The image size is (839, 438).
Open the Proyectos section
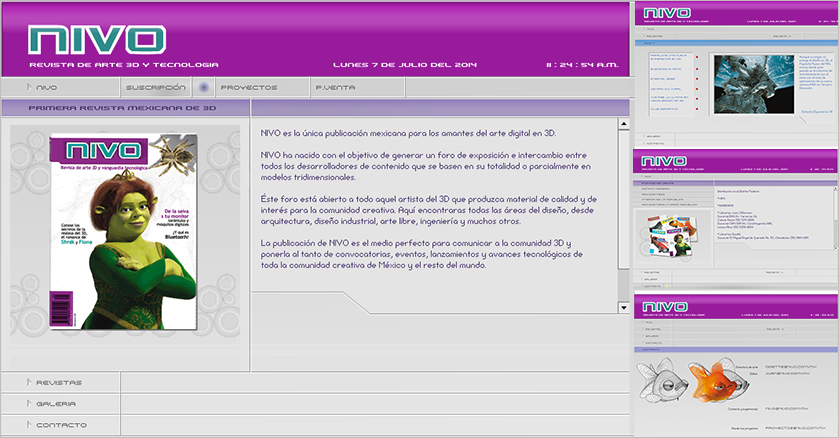click(x=249, y=88)
